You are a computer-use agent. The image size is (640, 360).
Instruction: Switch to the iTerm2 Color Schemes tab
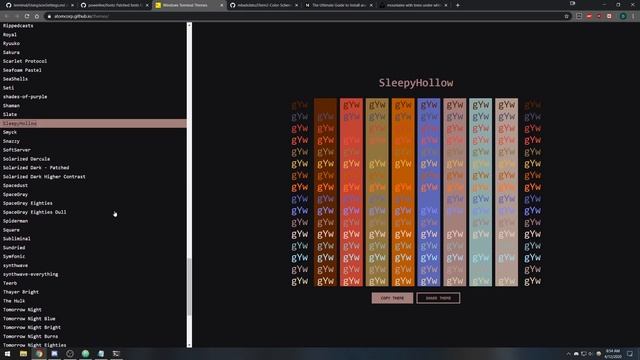264,5
